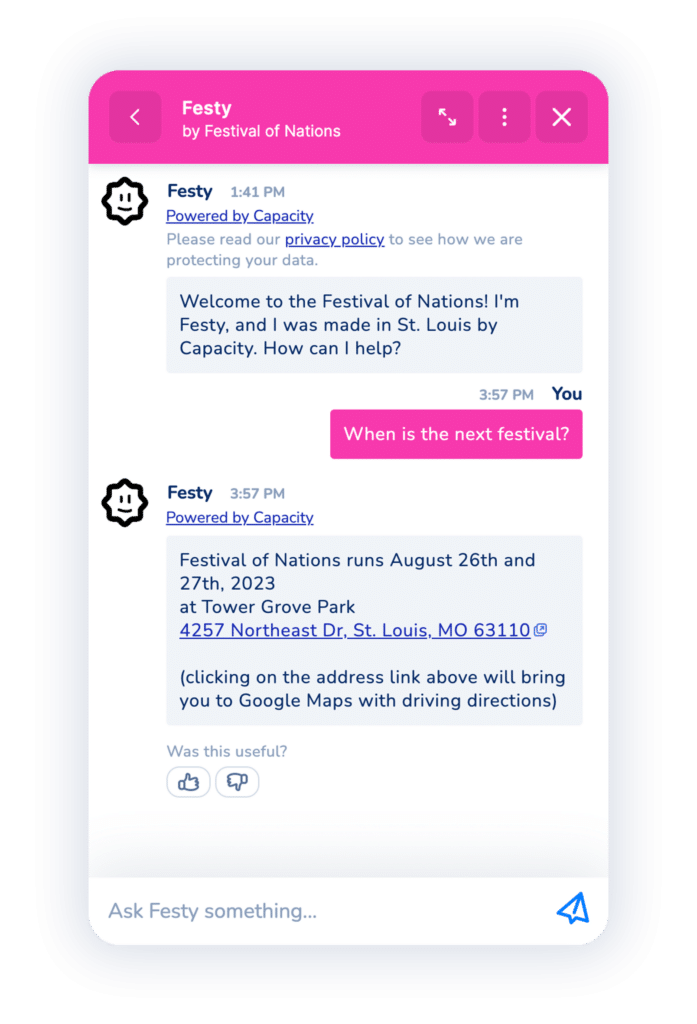Viewport: 697px width, 1024px height.
Task: Click the Google Maps directions note text
Action: (x=372, y=689)
